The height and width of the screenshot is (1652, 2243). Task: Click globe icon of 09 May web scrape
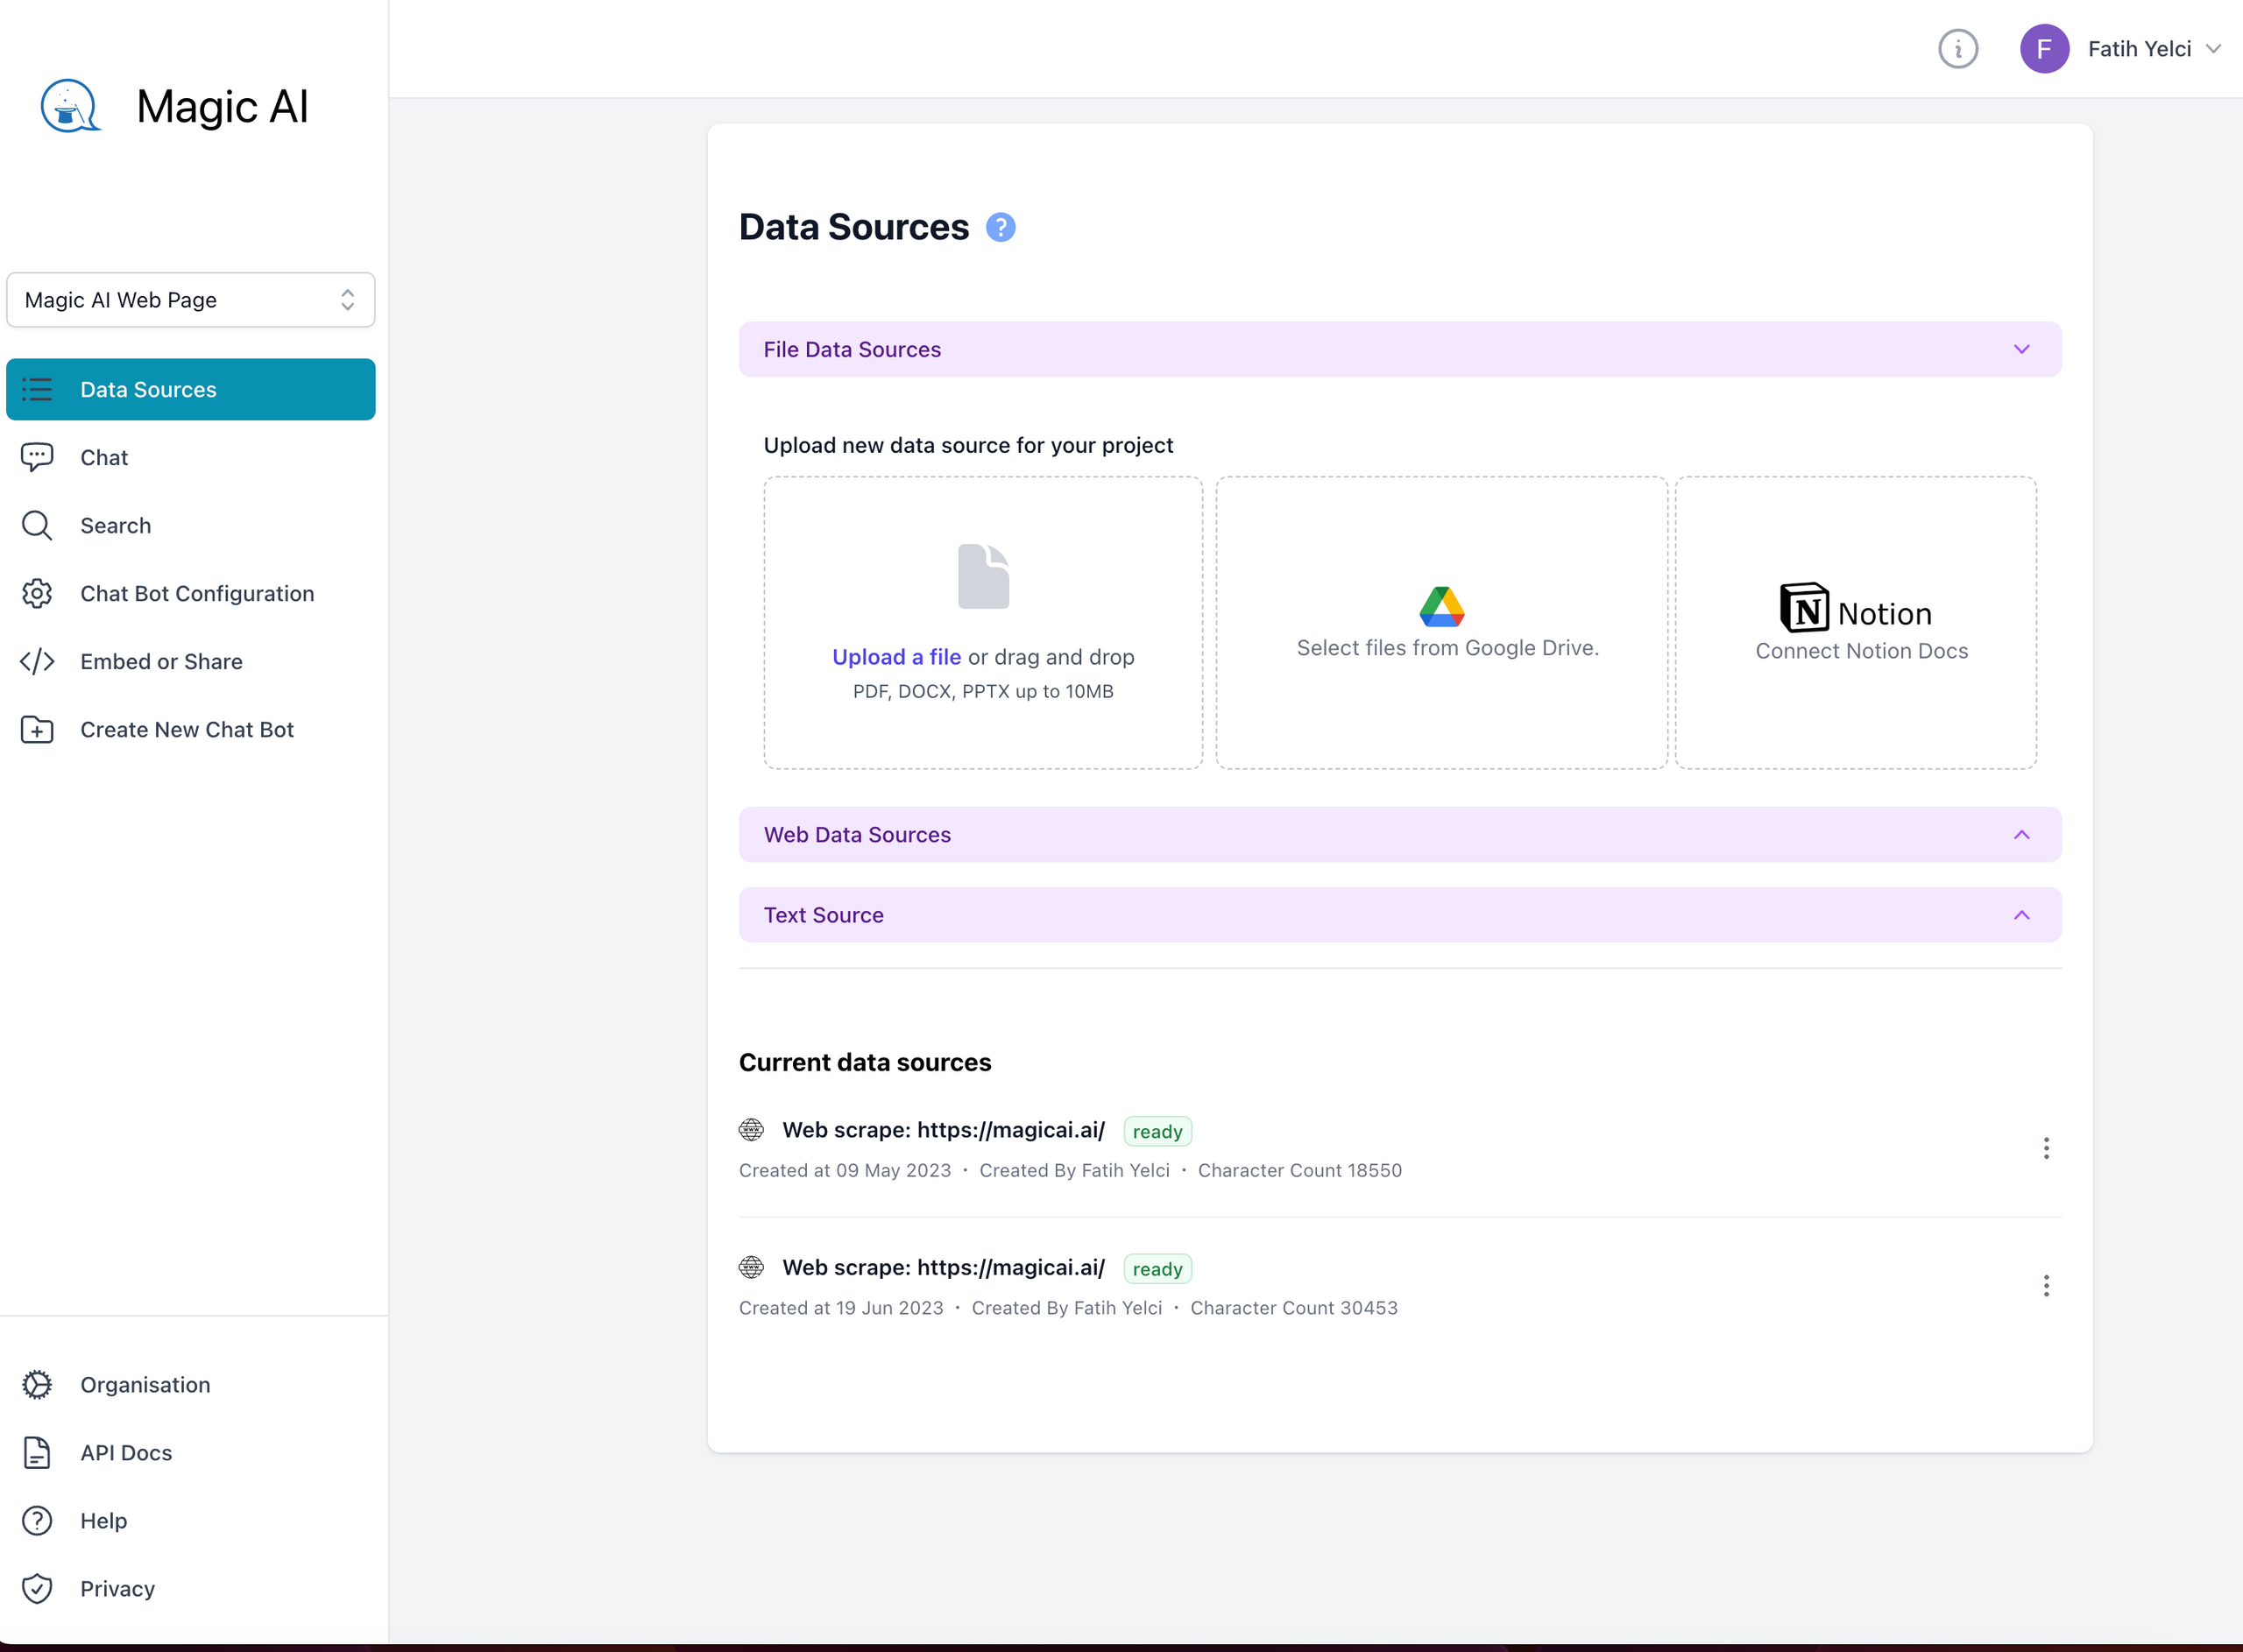751,1130
